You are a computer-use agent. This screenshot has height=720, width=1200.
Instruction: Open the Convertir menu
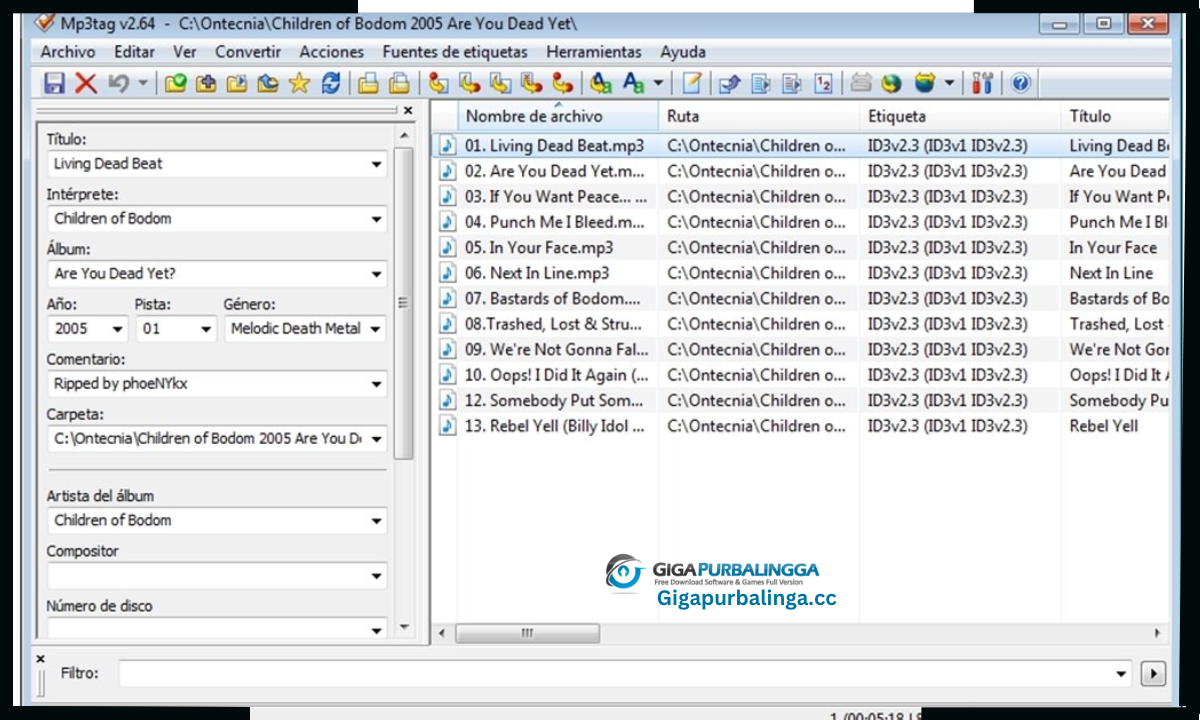248,52
